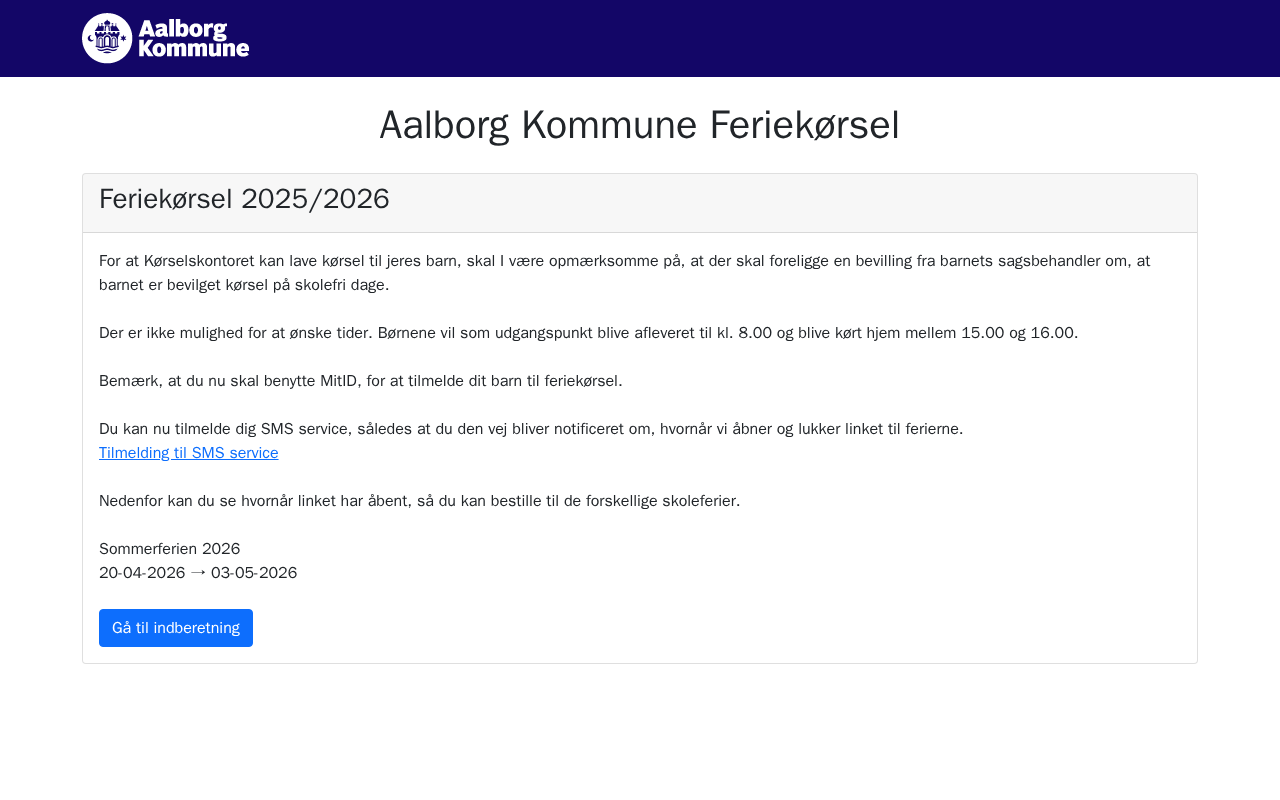The height and width of the screenshot is (800, 1280).
Task: Click the paragraph mentioning MitID
Action: click(361, 381)
